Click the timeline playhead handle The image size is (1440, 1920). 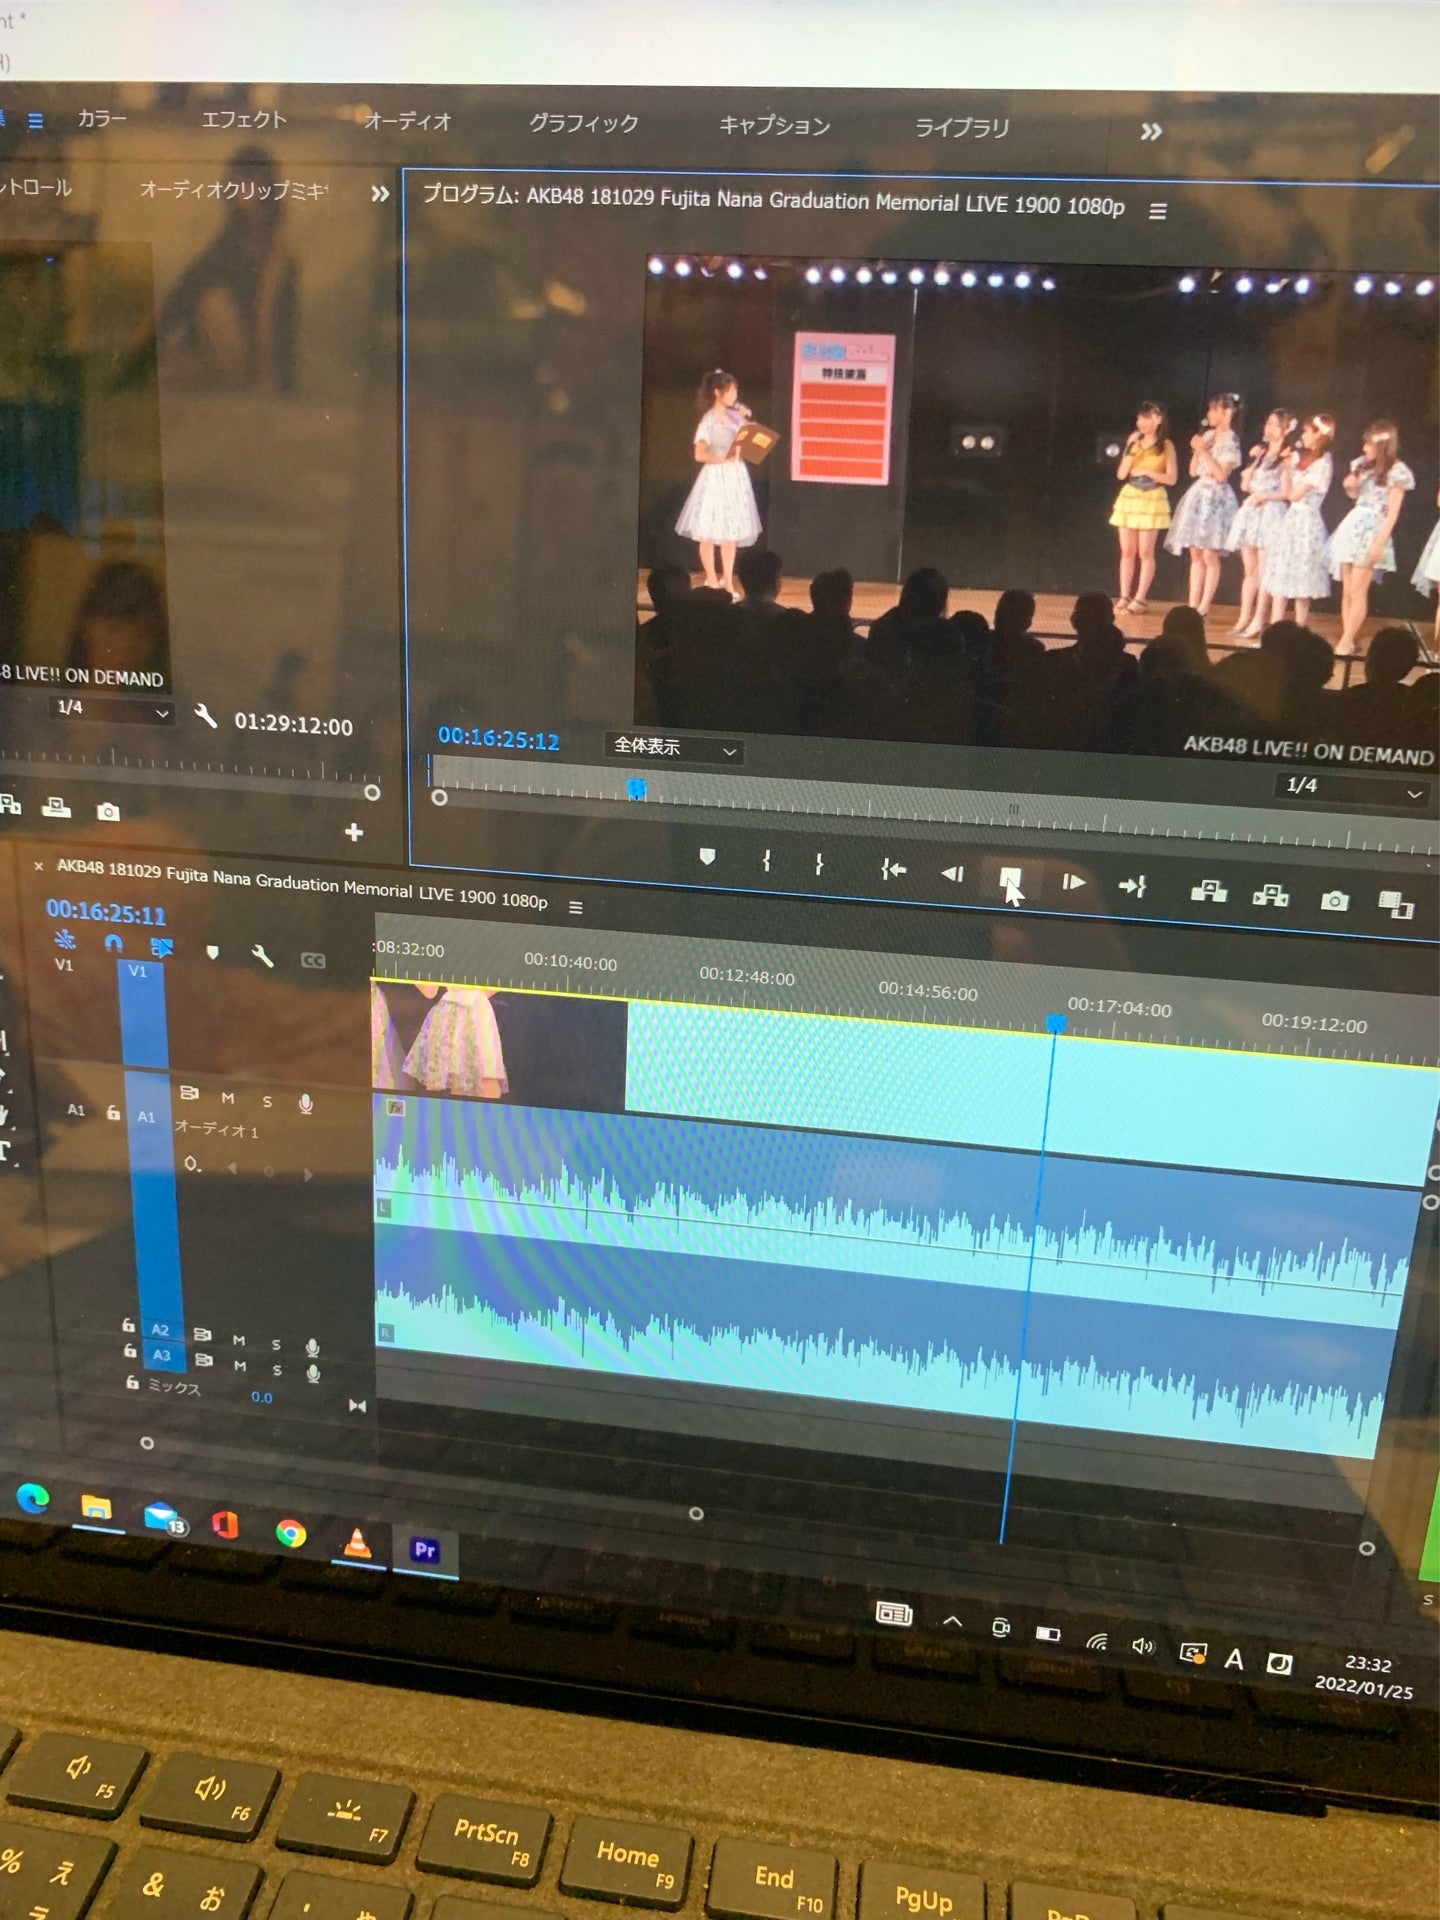tap(1056, 1023)
